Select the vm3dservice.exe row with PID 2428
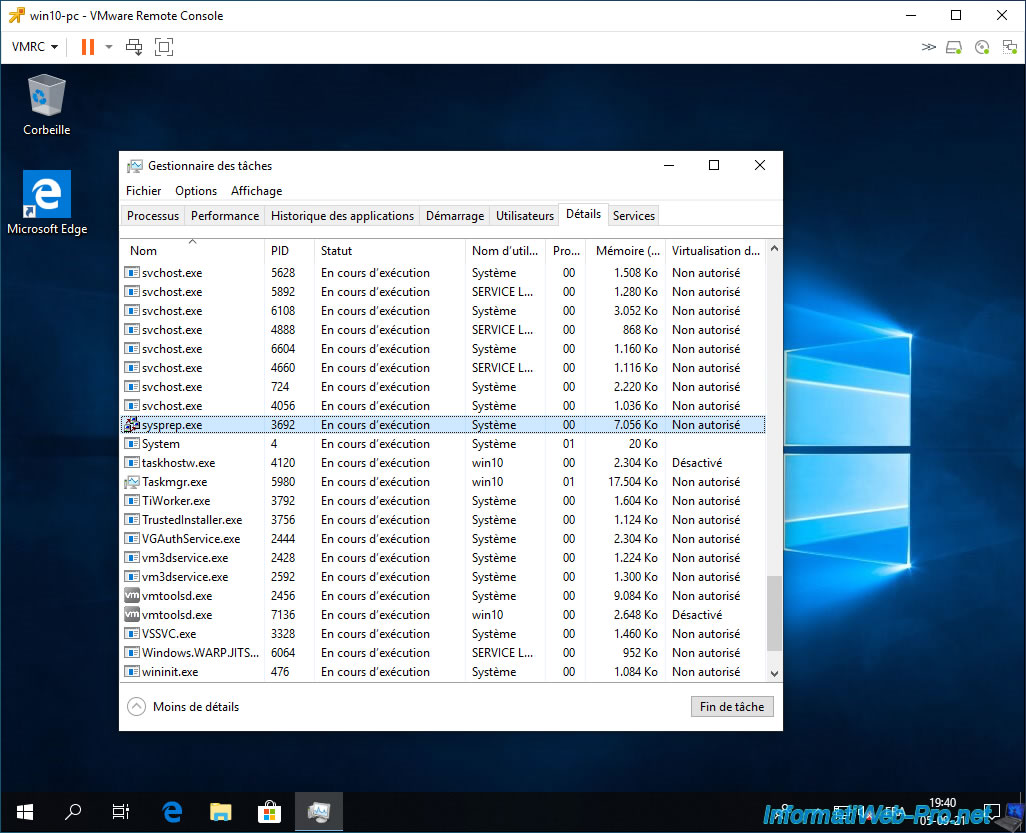The width and height of the screenshot is (1026, 833). [x=443, y=558]
